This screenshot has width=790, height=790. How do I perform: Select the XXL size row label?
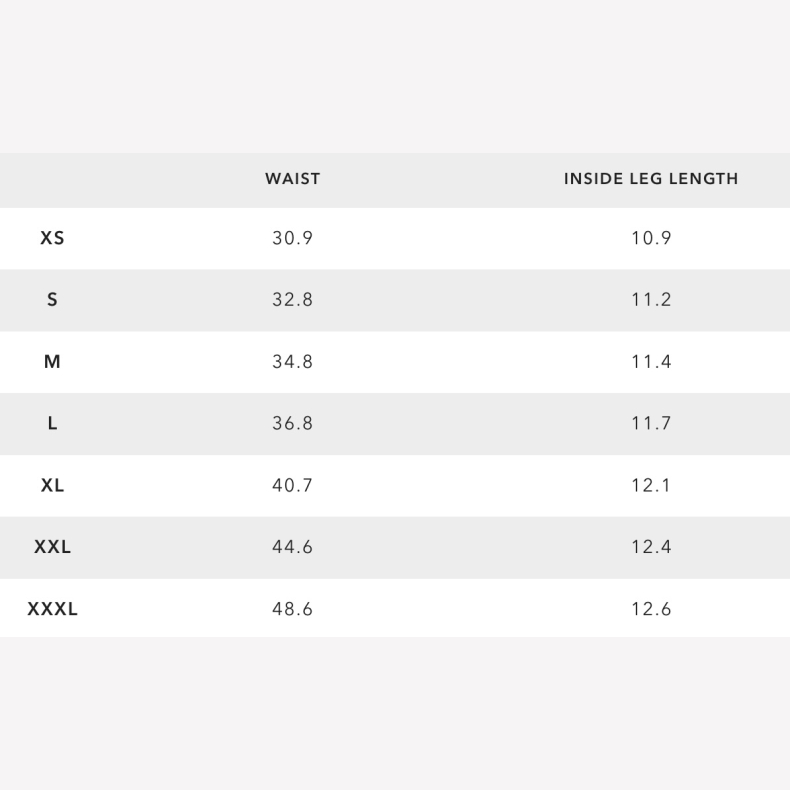pyautogui.click(x=52, y=547)
